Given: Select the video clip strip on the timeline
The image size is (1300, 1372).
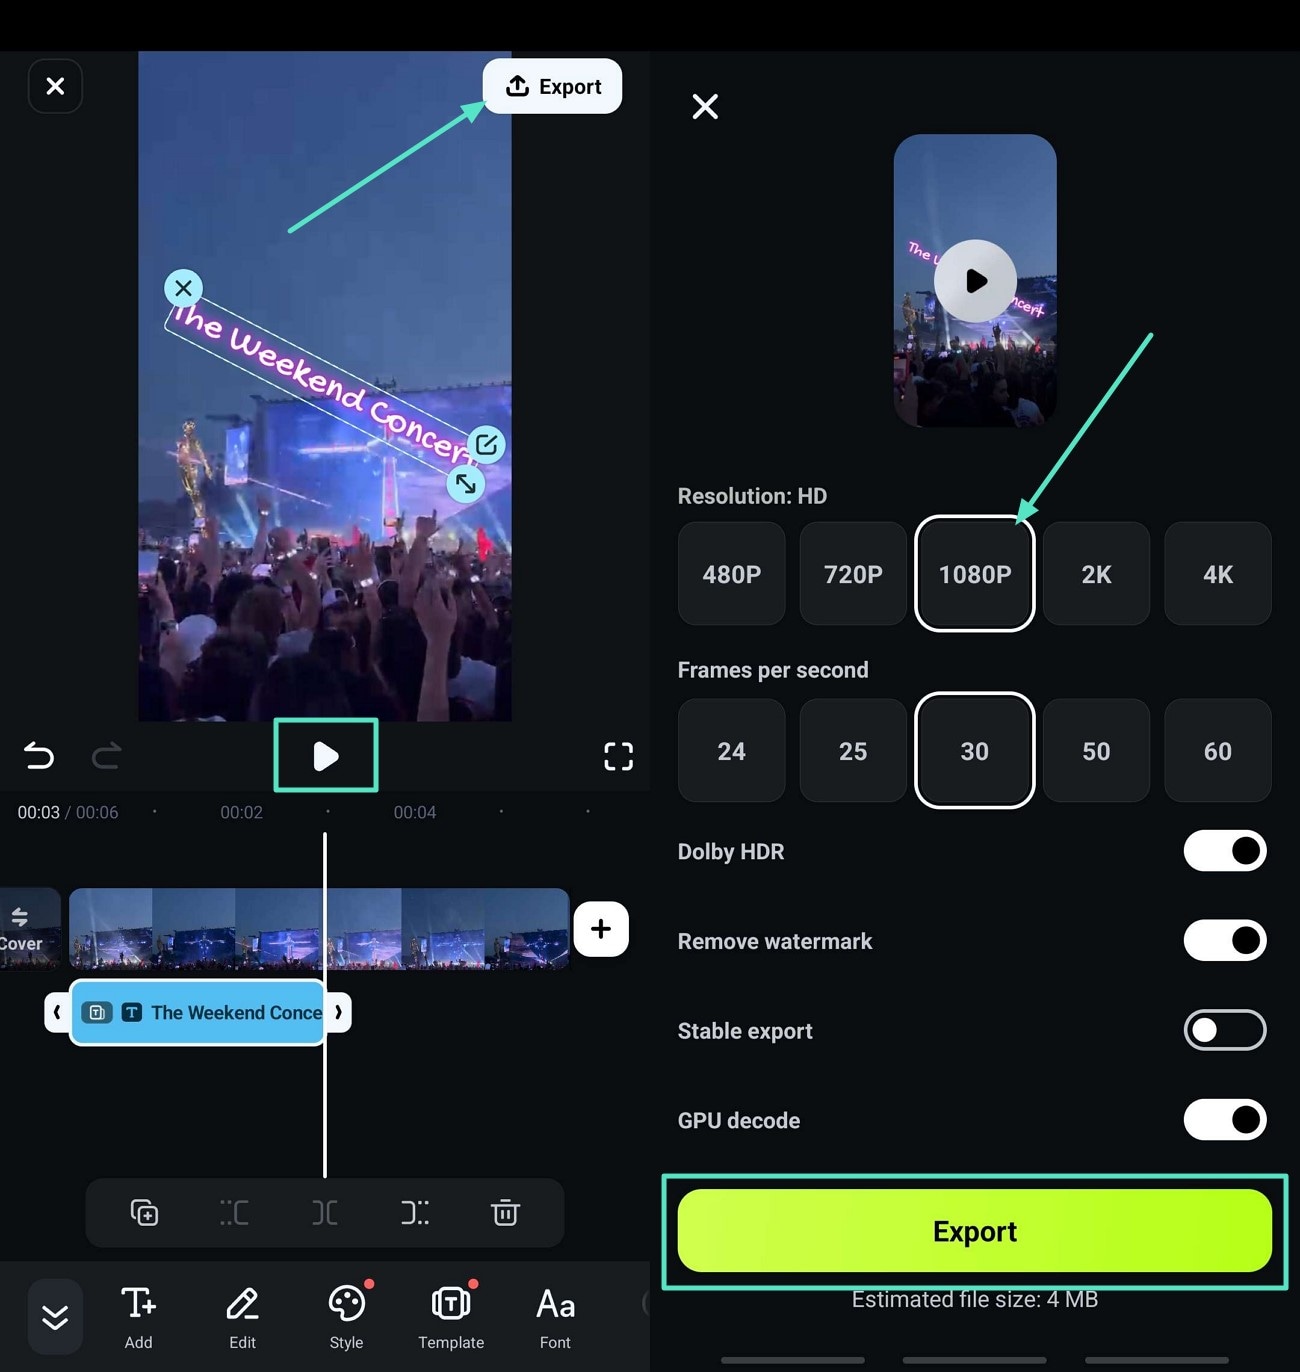Looking at the screenshot, I should click(x=319, y=929).
